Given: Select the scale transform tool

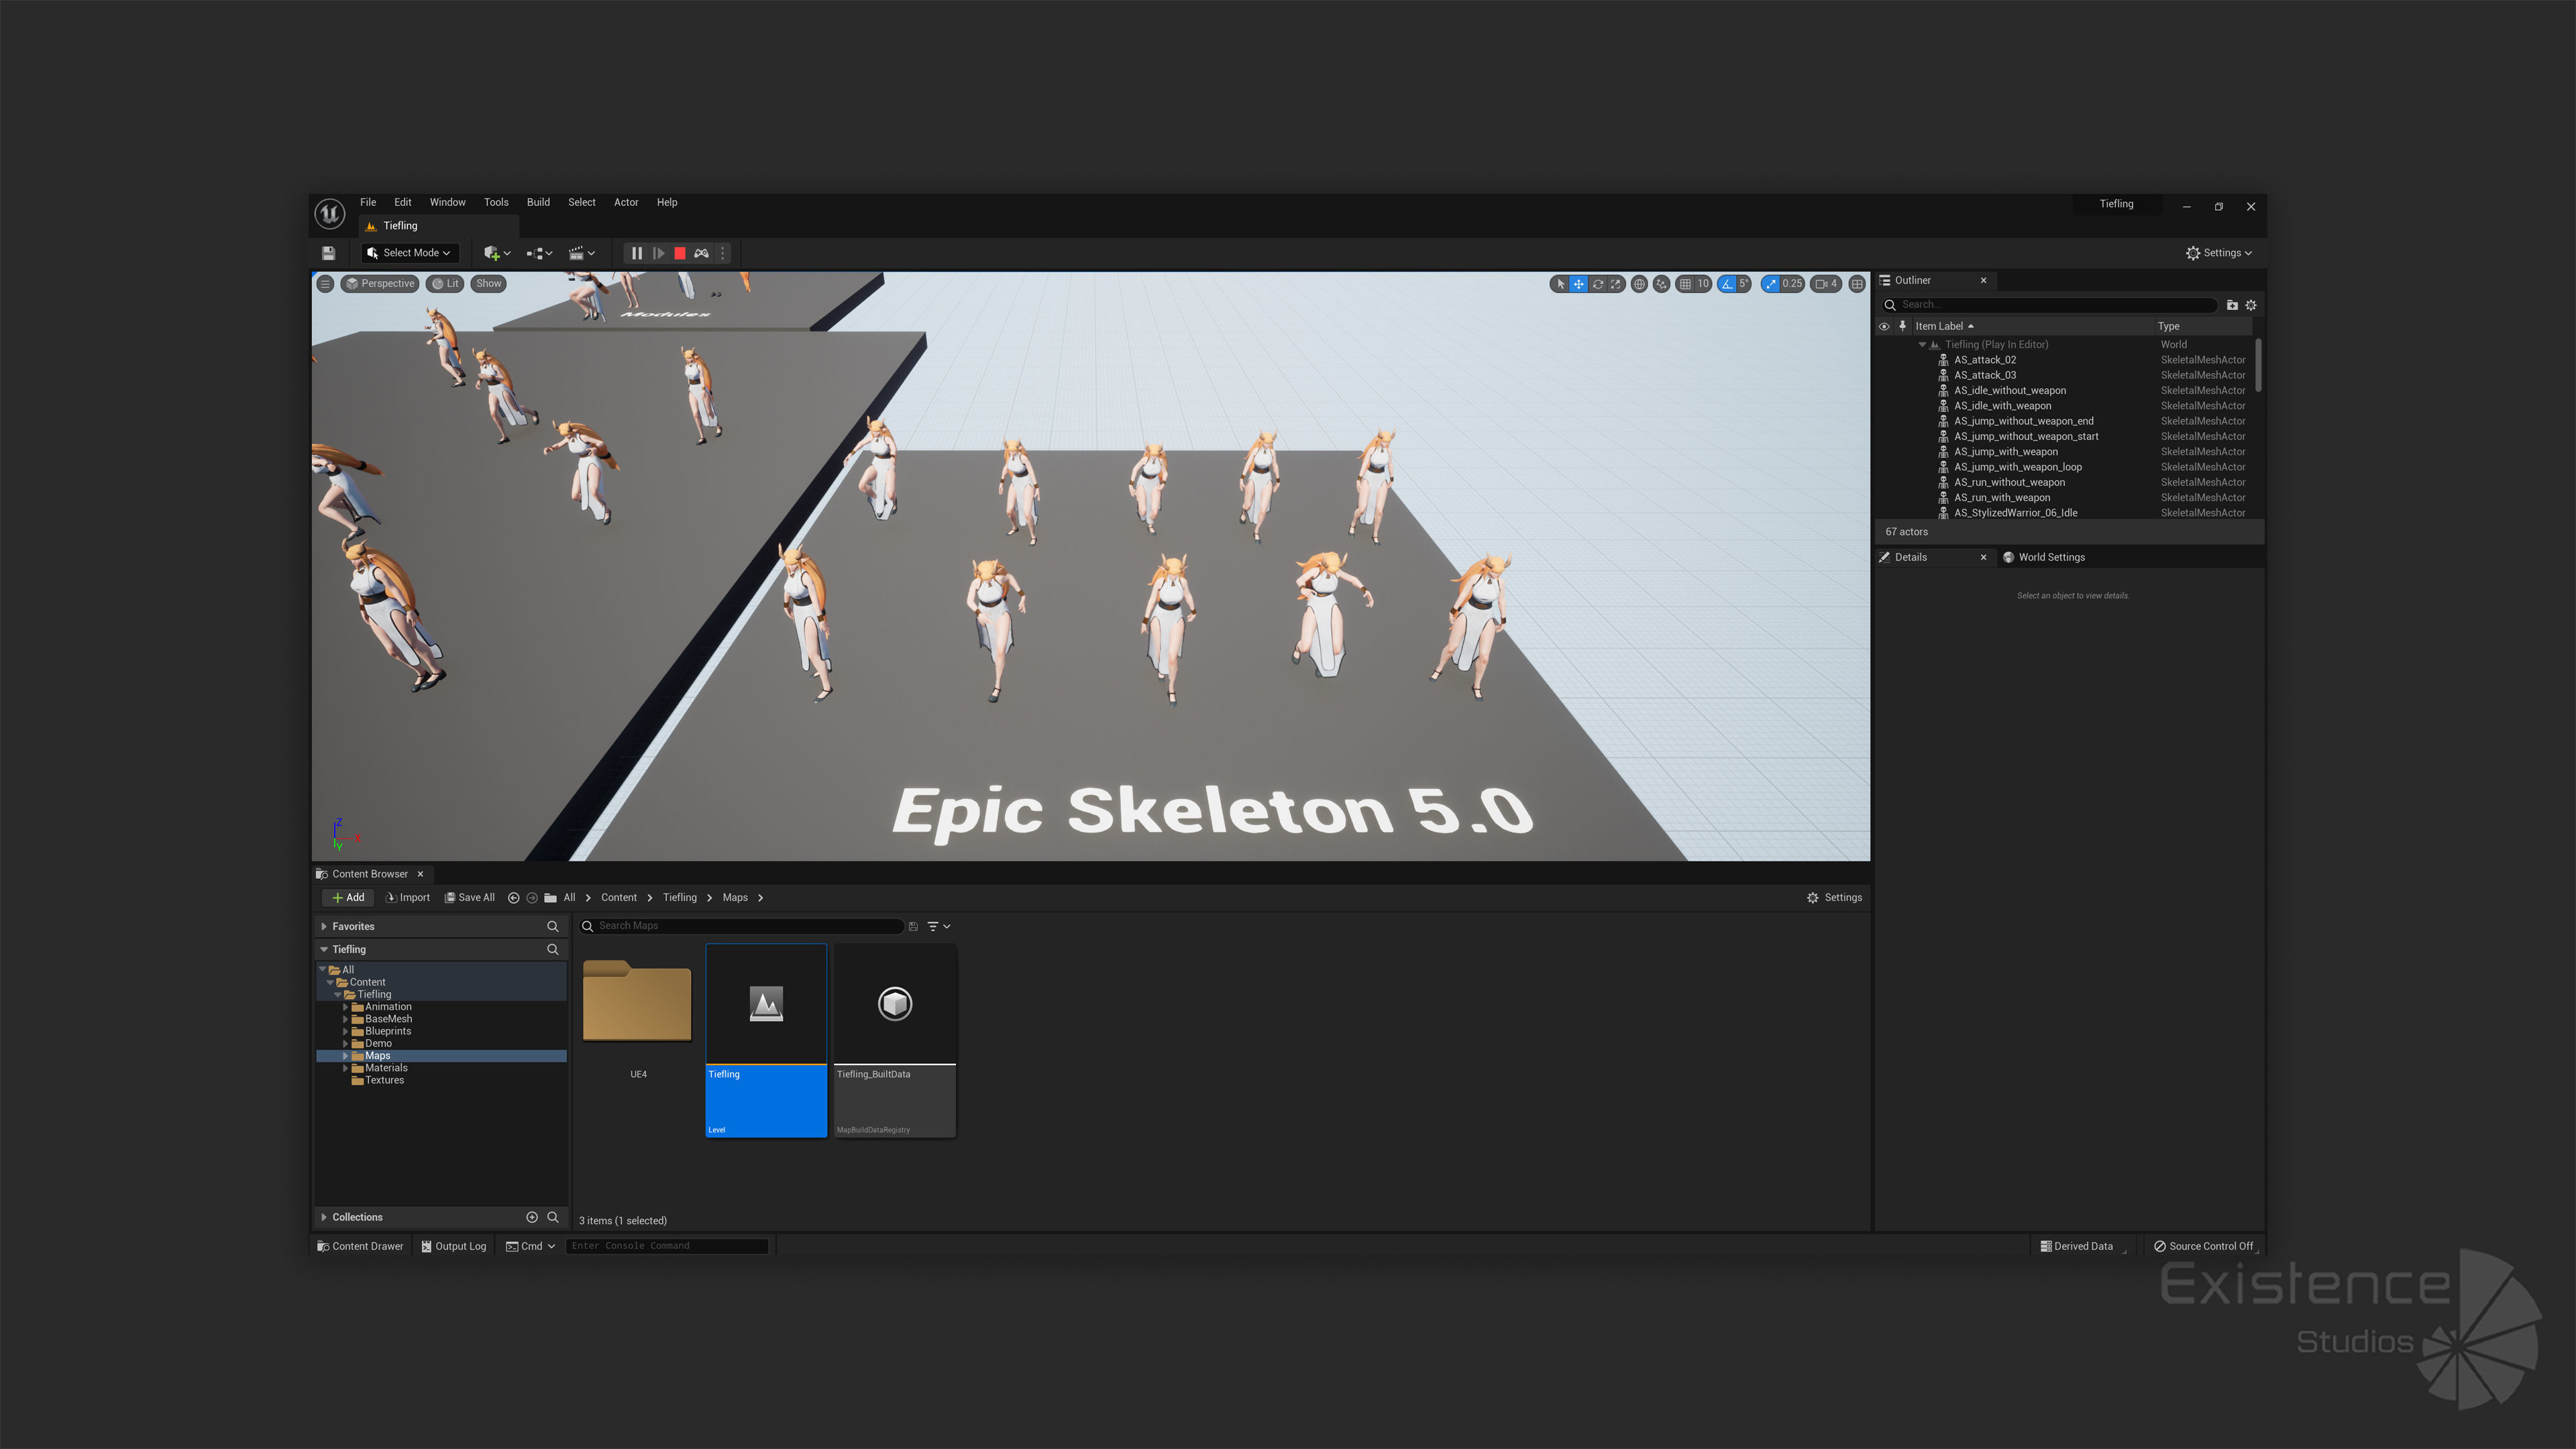Looking at the screenshot, I should point(1615,284).
